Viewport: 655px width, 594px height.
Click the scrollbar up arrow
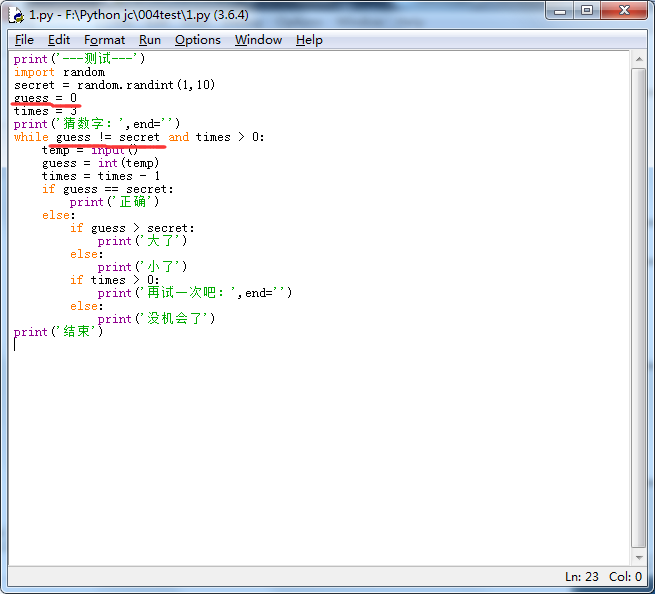pos(639,59)
